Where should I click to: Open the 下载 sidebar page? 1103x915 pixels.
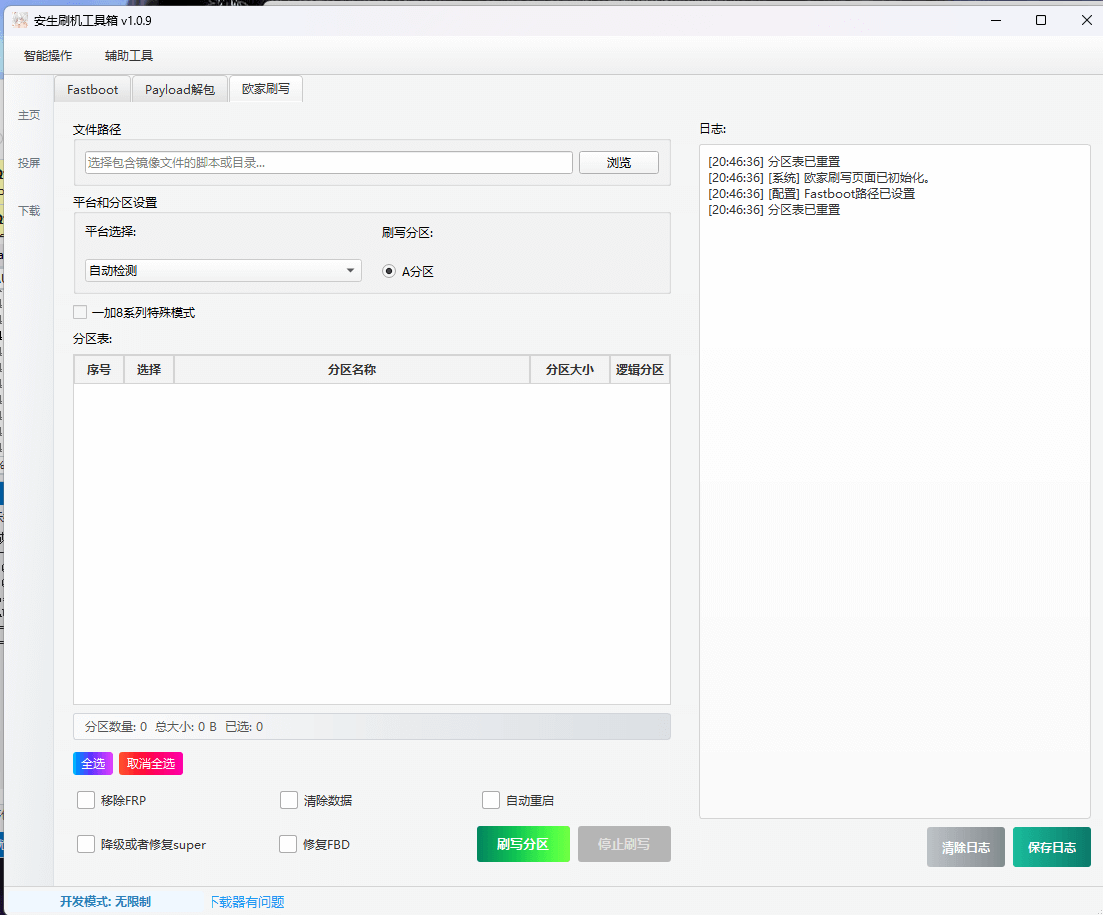tap(29, 211)
